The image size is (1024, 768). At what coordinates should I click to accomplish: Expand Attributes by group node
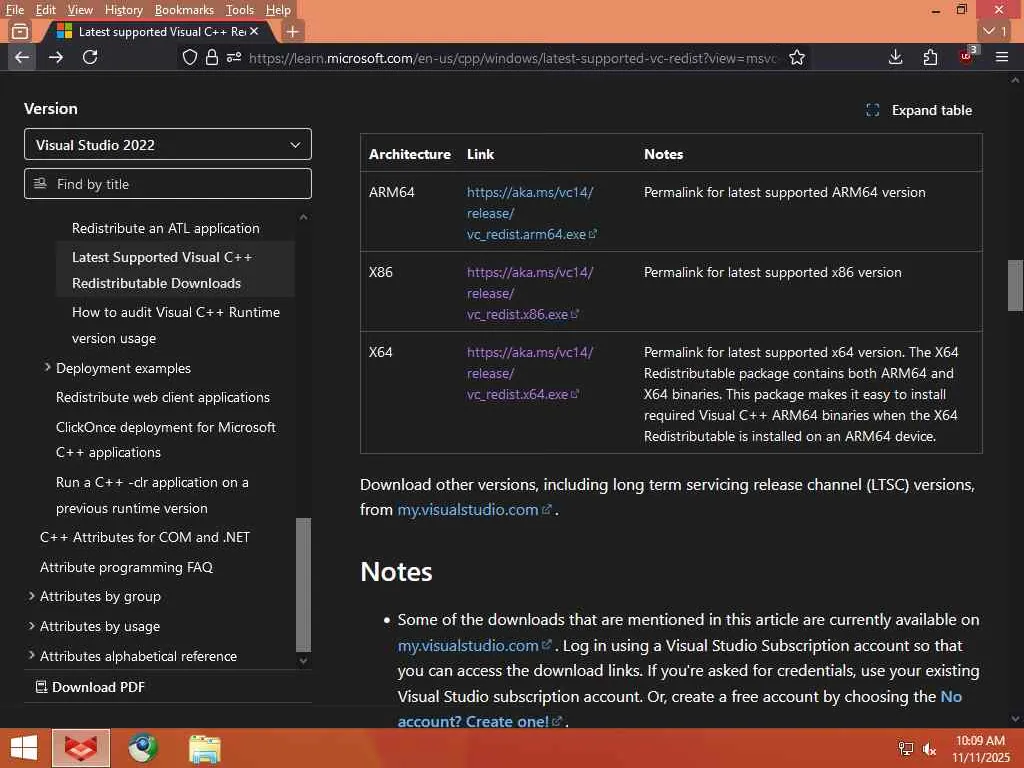31,596
